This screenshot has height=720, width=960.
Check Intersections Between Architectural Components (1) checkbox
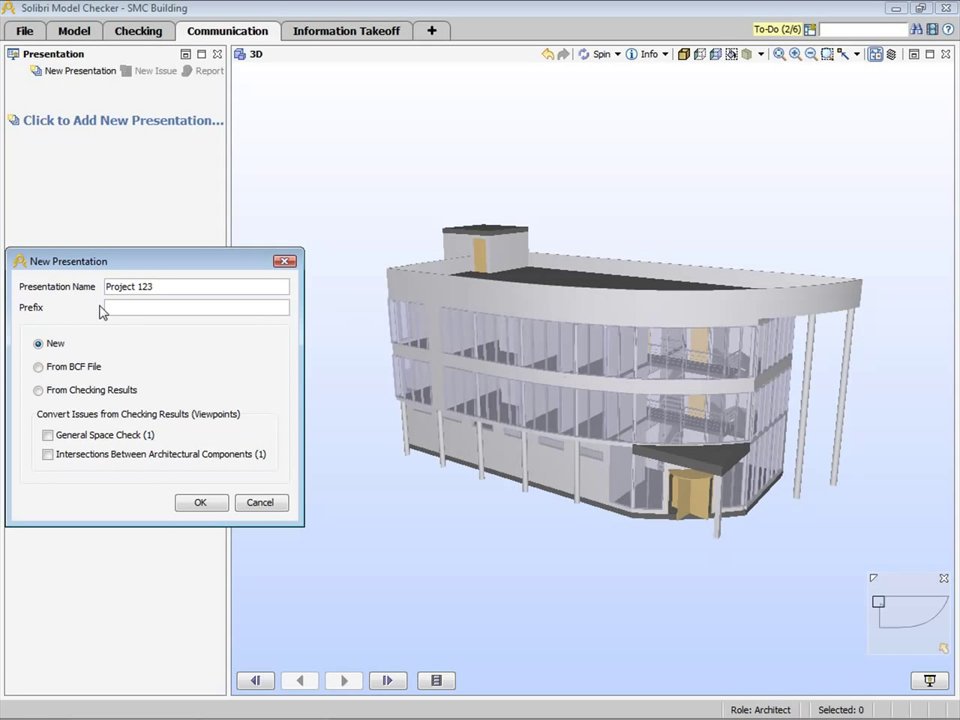[x=48, y=455]
